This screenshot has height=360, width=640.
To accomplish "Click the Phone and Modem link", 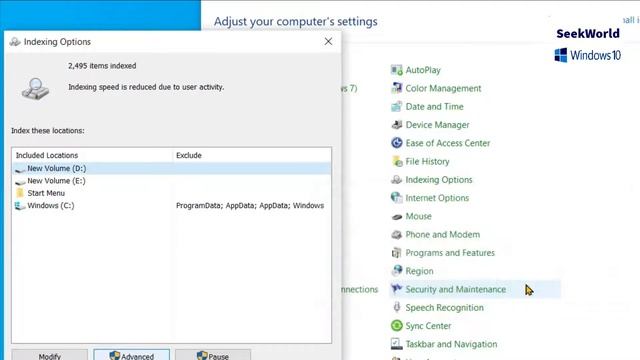I will 442,235.
